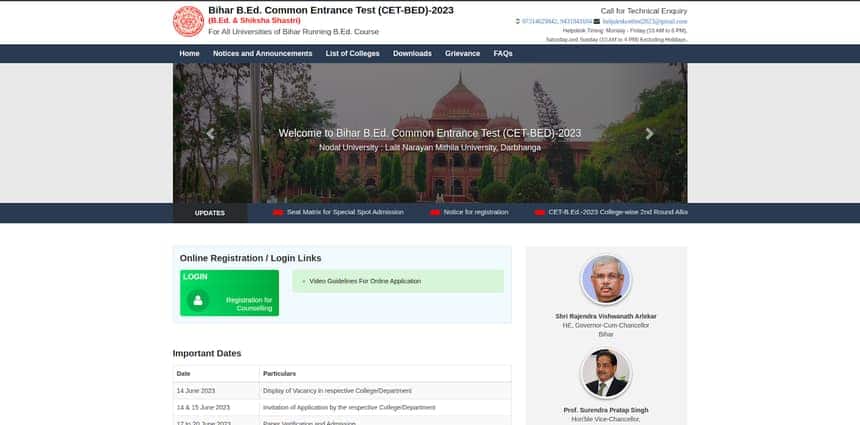
Task: Click 'Prof. Surendra Pratap Singh' name text
Action: click(606, 410)
